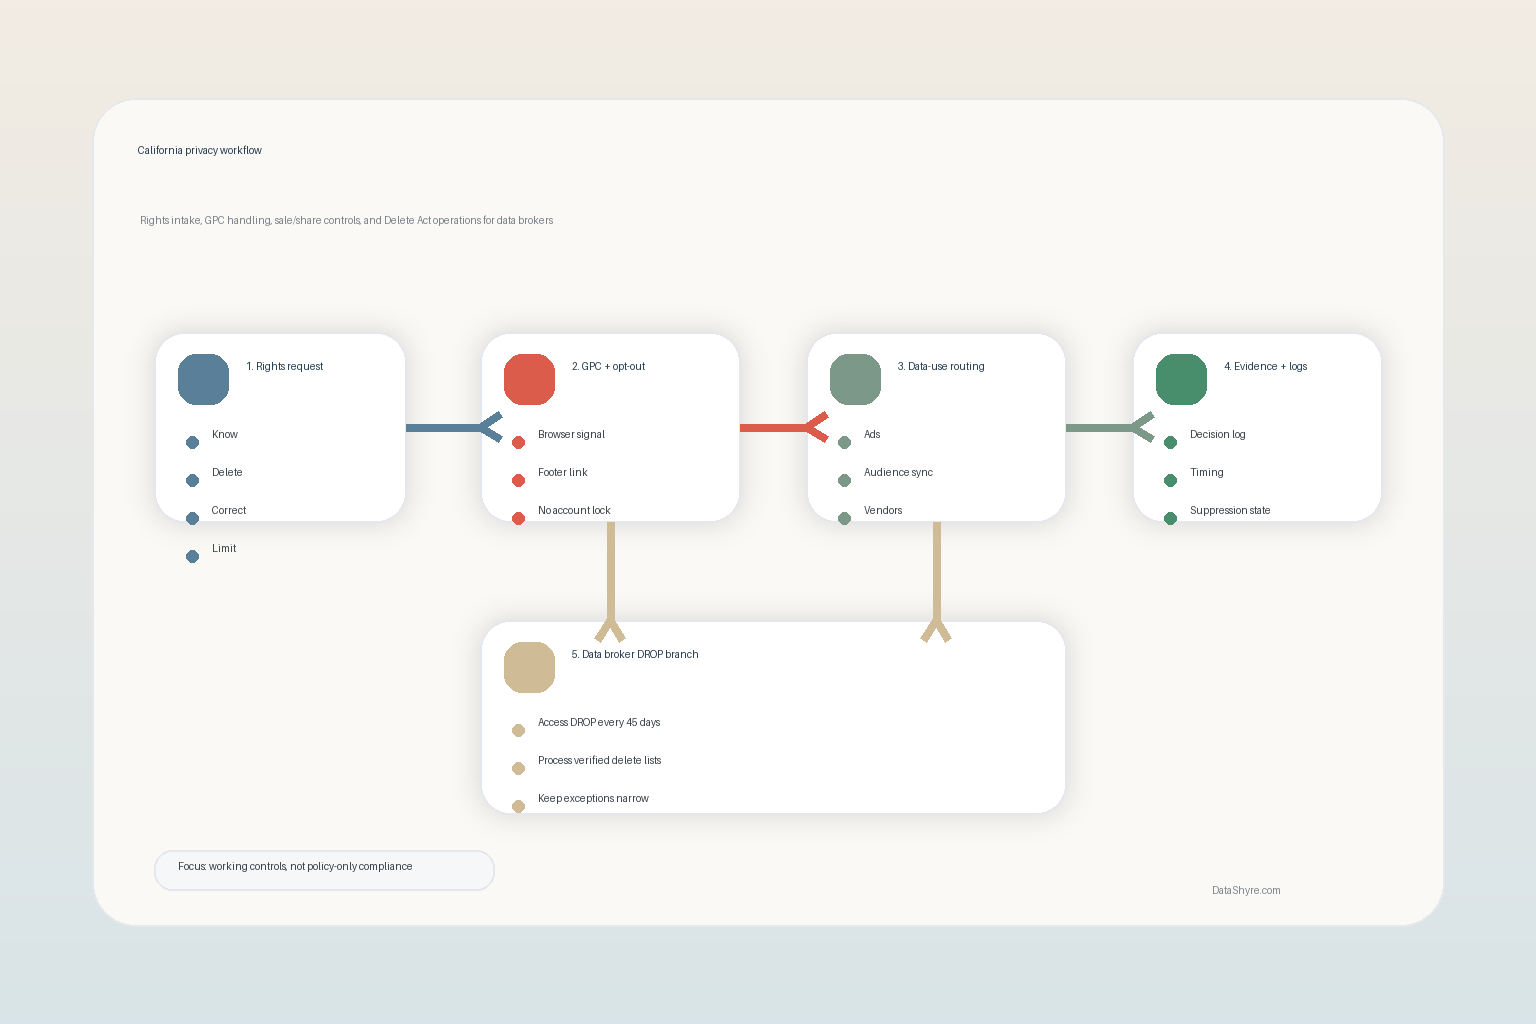1536x1024 pixels.
Task: Click the 'Limit' list item text
Action: pyautogui.click(x=224, y=548)
